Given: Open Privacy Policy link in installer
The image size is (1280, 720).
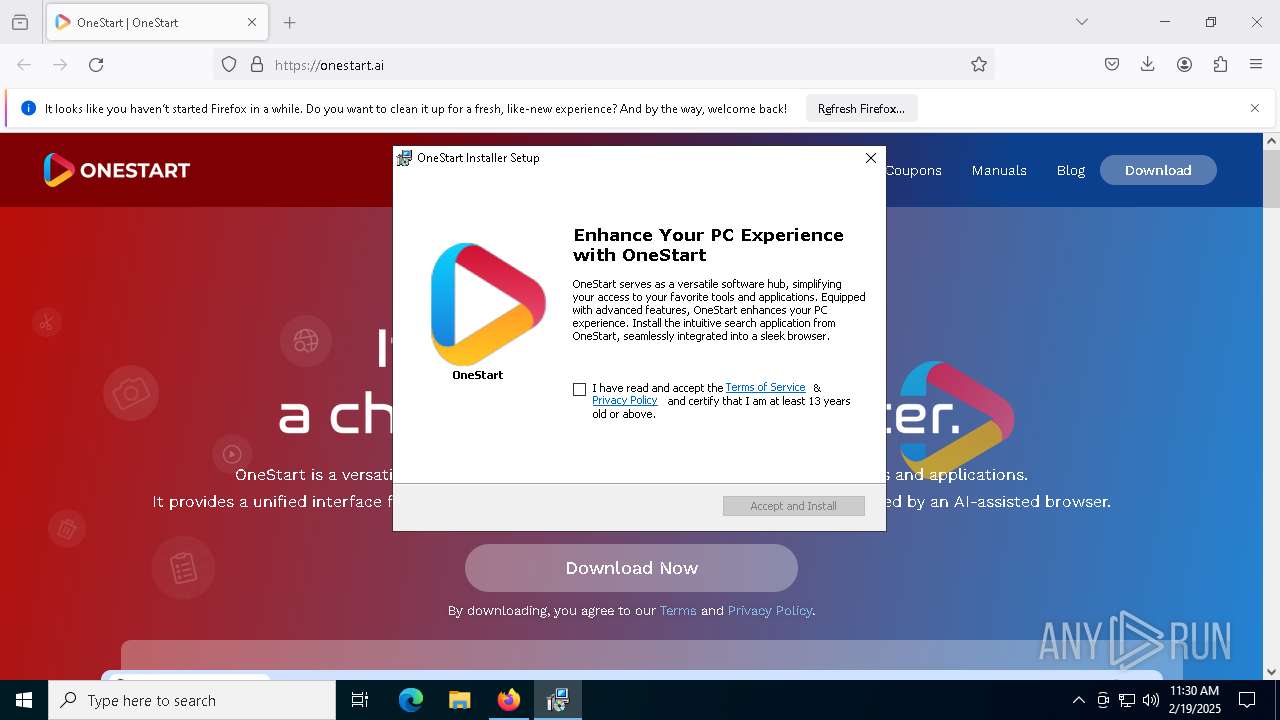Looking at the screenshot, I should point(624,401).
